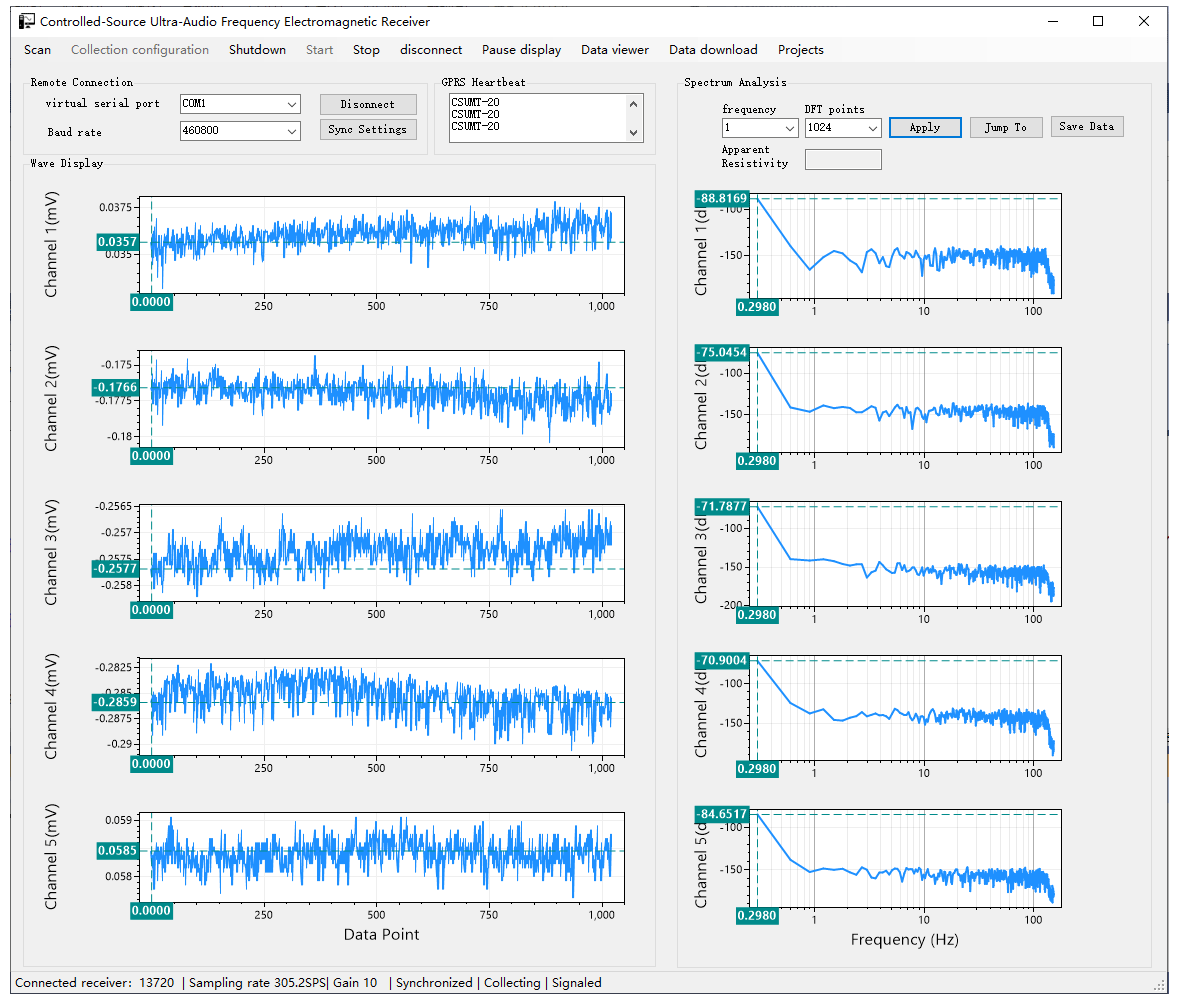Click Shutdown in the menu bar
Viewport: 1179px width, 1001px height.
[257, 50]
